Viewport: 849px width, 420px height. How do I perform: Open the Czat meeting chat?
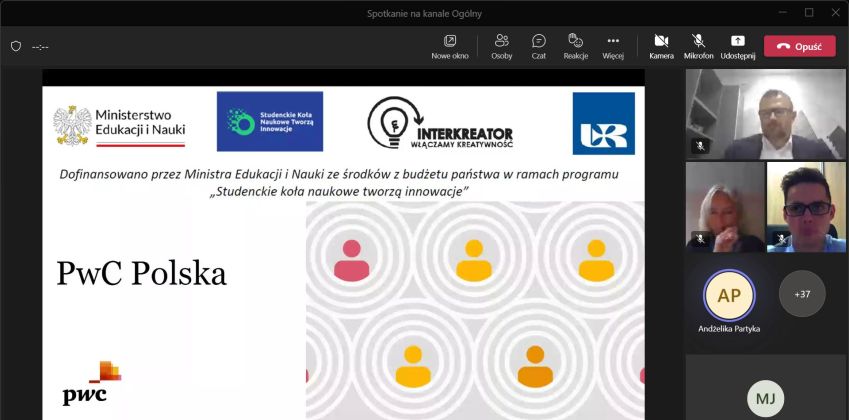click(x=538, y=46)
